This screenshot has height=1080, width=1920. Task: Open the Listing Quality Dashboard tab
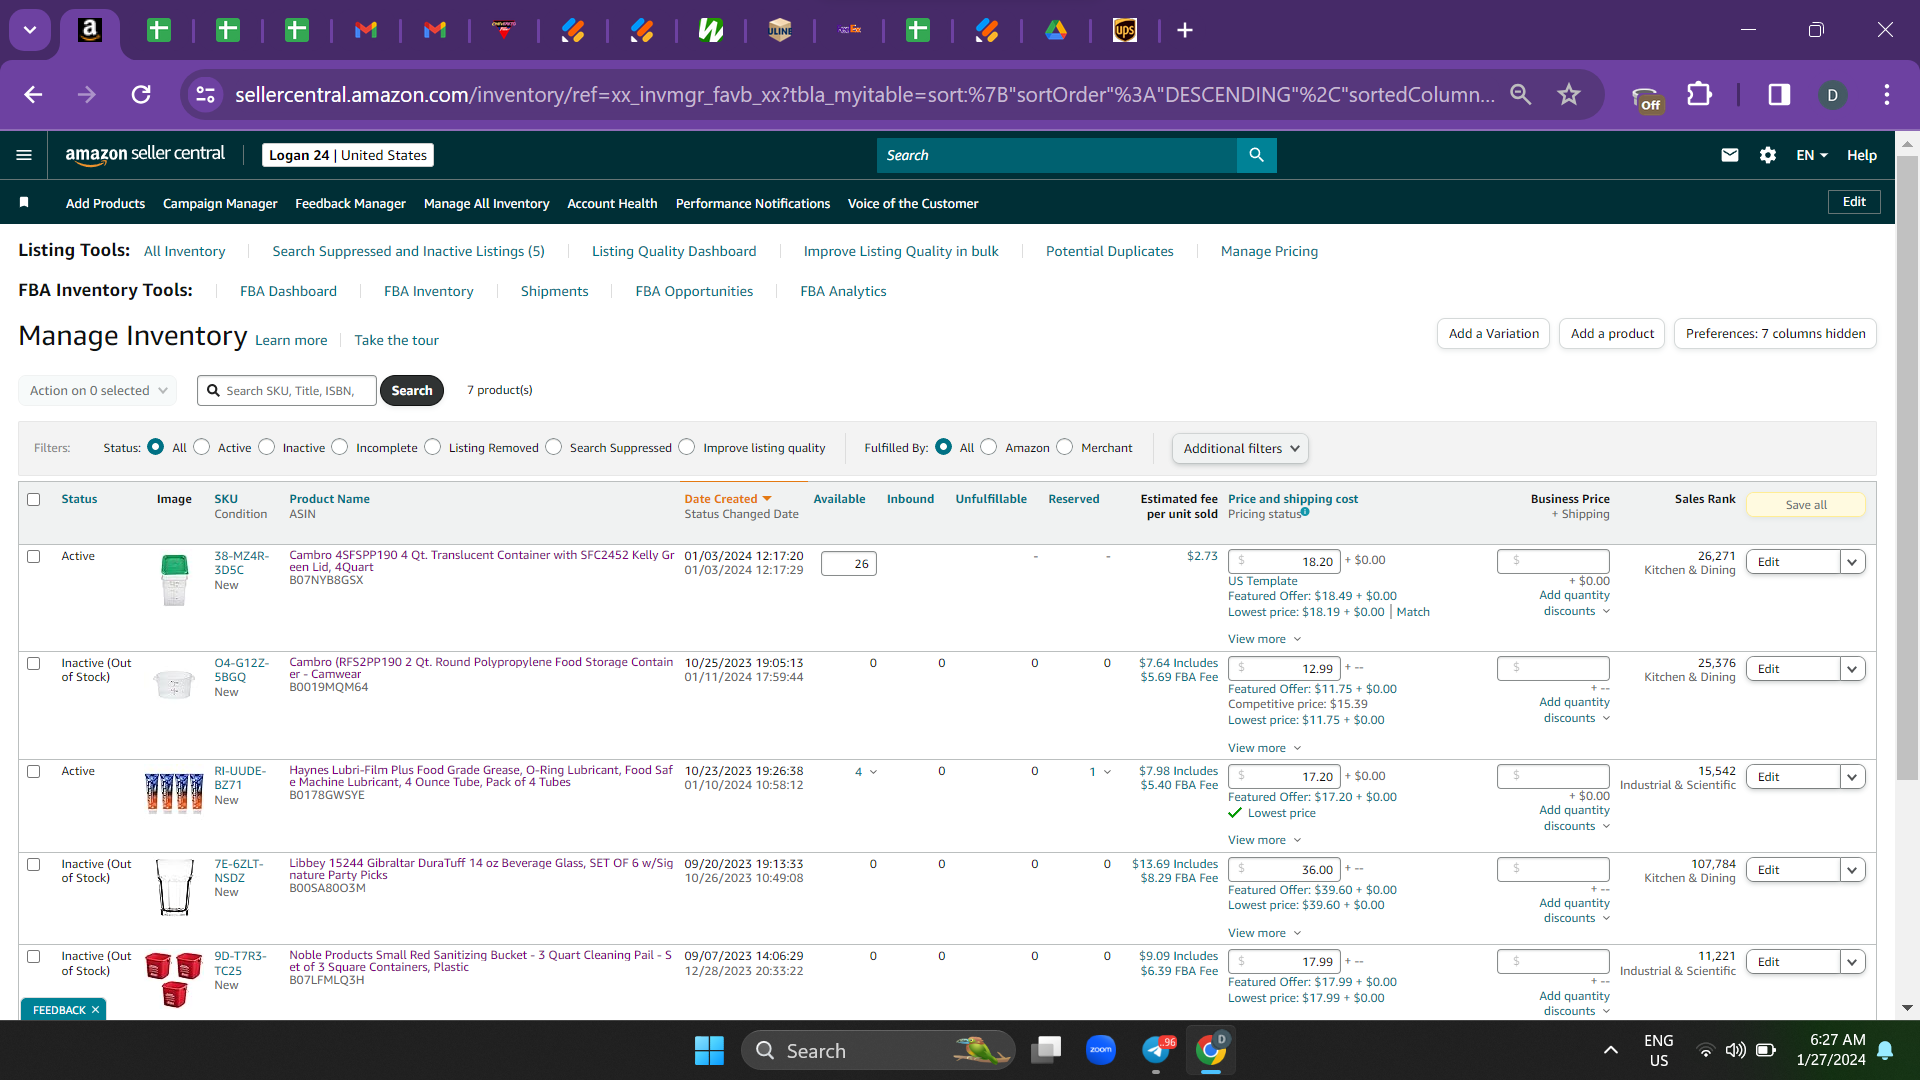point(674,251)
